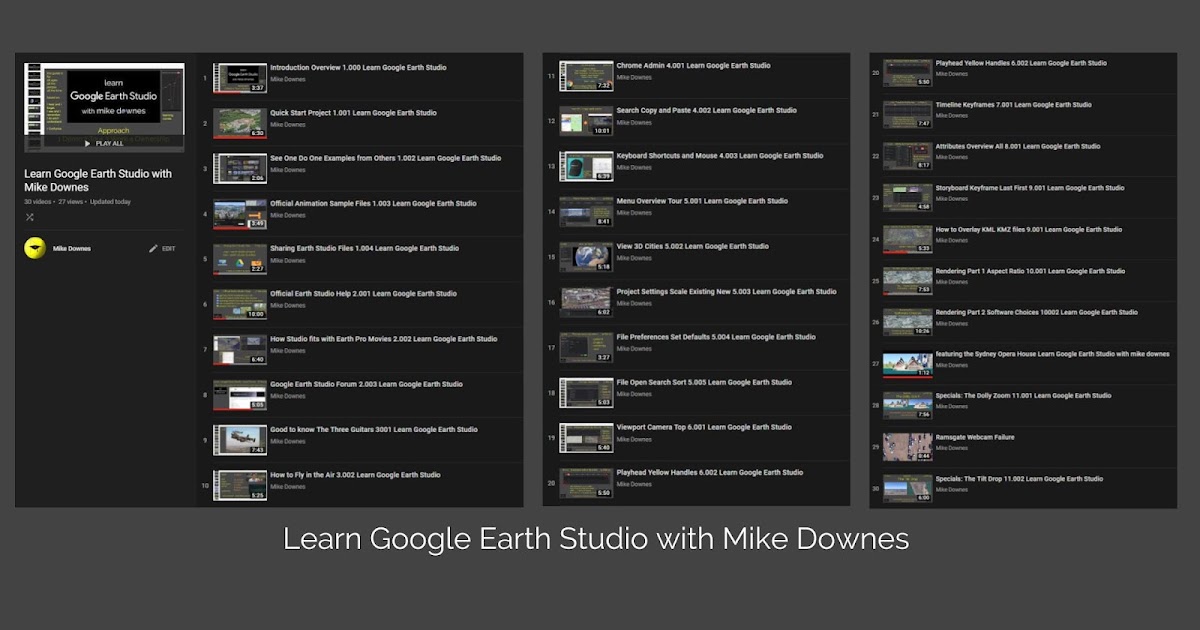Click thumbnail for Specials: The Dolly Zoom
Screen dimensions: 1200x630
tap(907, 406)
